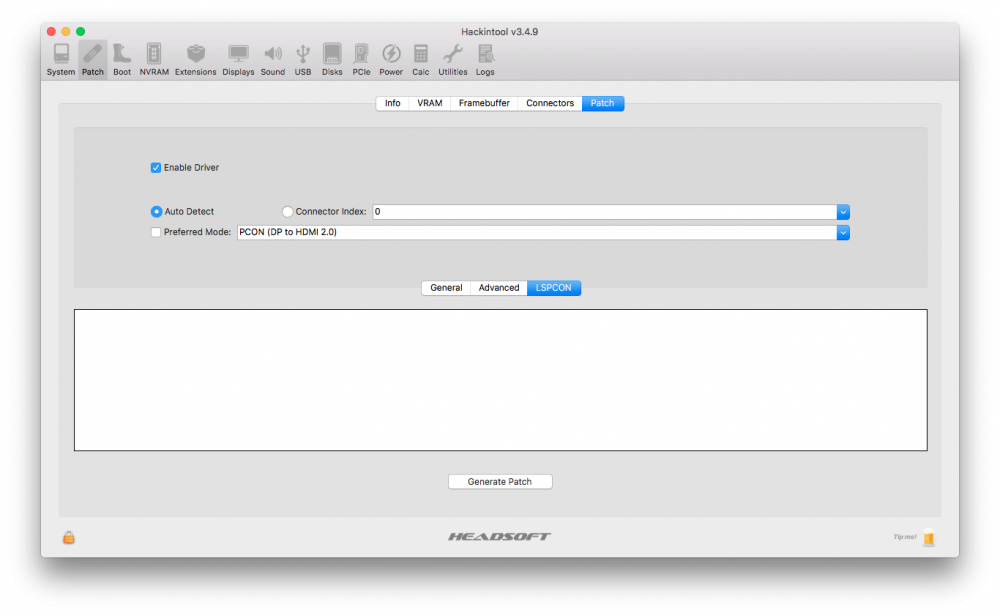
Task: Click the green zoom window button
Action: 80,31
